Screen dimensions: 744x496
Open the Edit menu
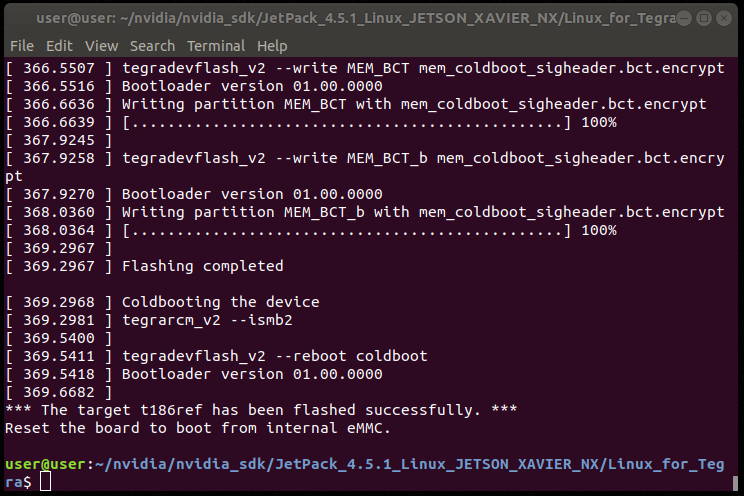point(59,46)
